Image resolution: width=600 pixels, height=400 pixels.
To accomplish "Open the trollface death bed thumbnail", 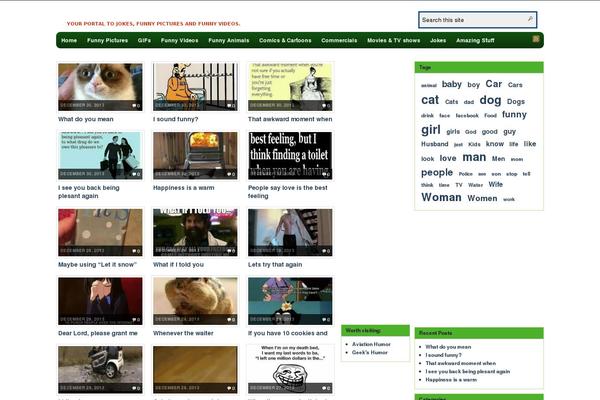I will click(x=290, y=369).
